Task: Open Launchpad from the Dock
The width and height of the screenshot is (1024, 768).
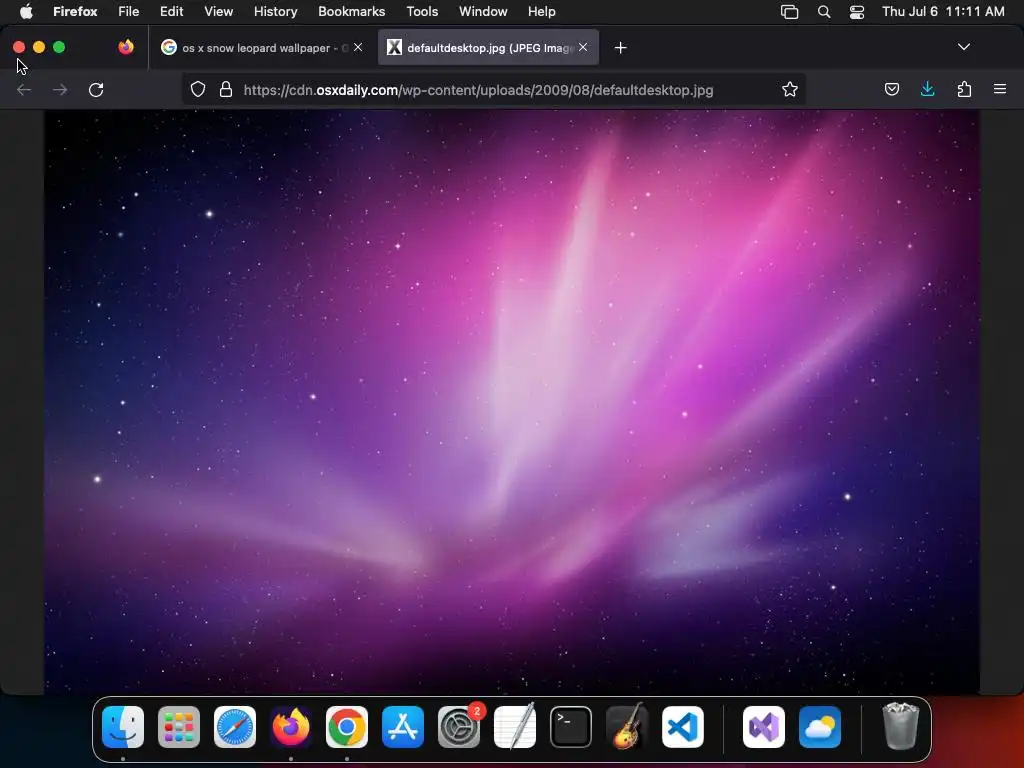Action: pyautogui.click(x=179, y=727)
